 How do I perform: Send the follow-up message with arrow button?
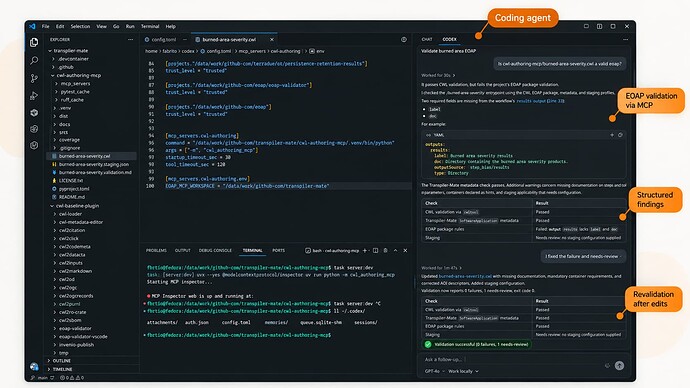tap(619, 366)
